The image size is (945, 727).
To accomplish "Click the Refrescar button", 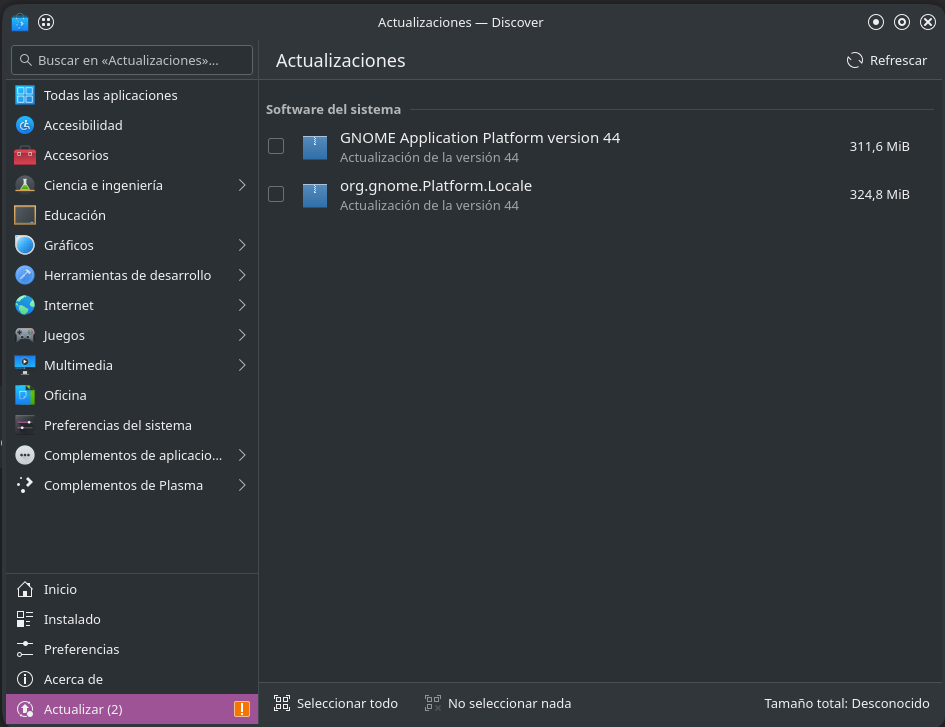I will point(887,60).
